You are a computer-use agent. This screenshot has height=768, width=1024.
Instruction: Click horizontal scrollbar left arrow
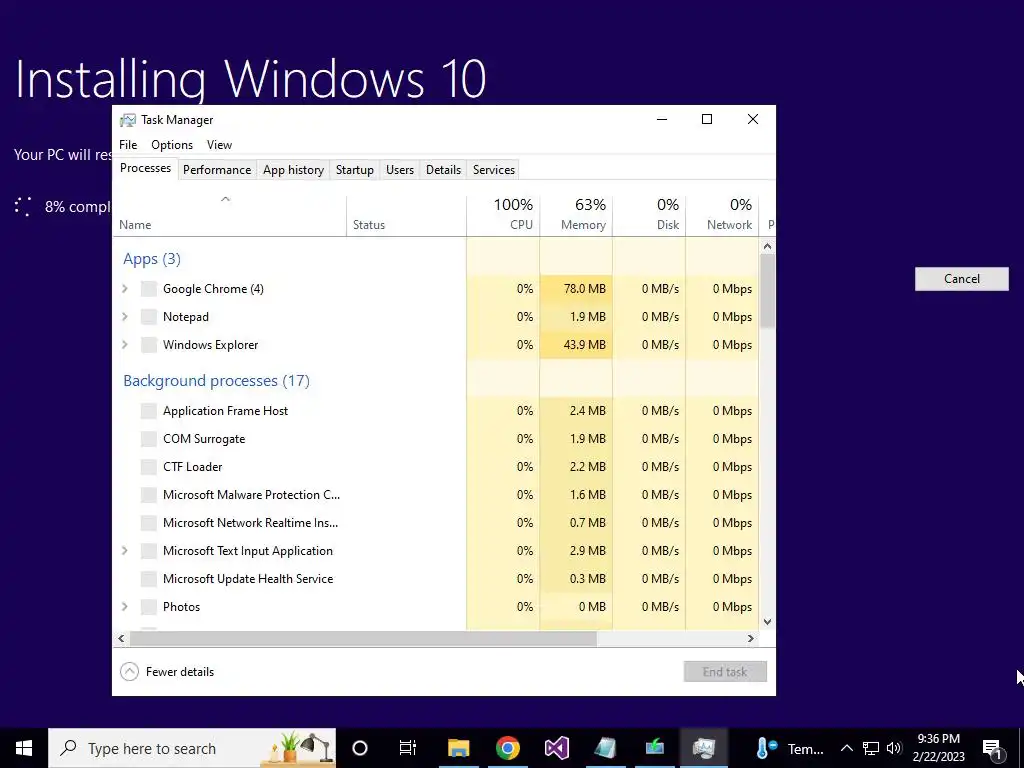(x=121, y=639)
